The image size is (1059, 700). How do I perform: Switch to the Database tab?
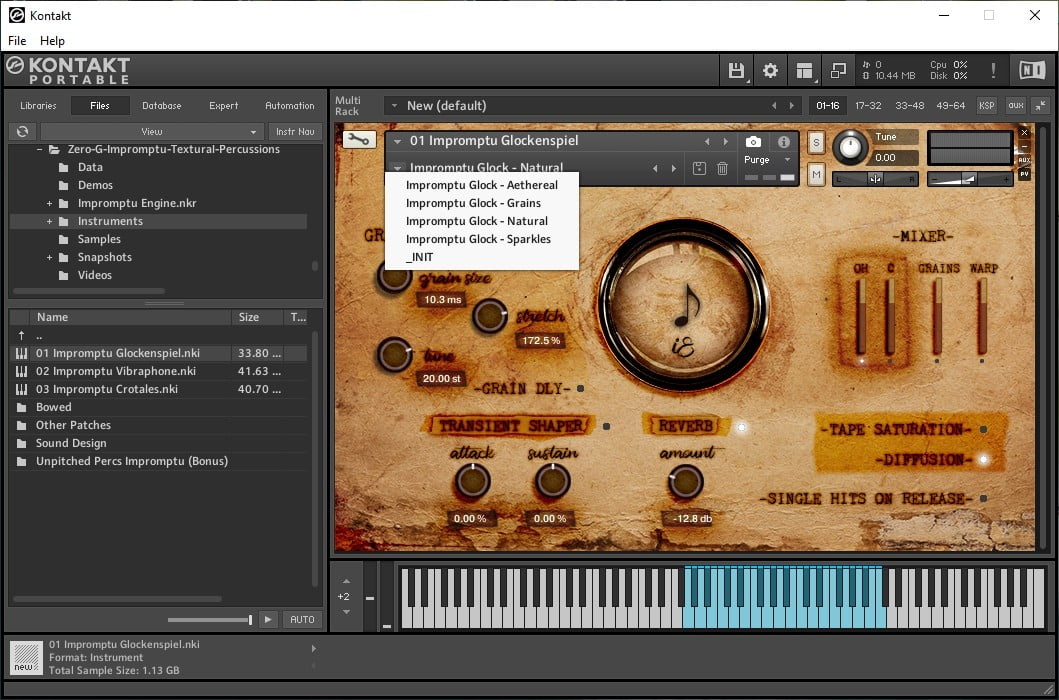click(x=161, y=105)
